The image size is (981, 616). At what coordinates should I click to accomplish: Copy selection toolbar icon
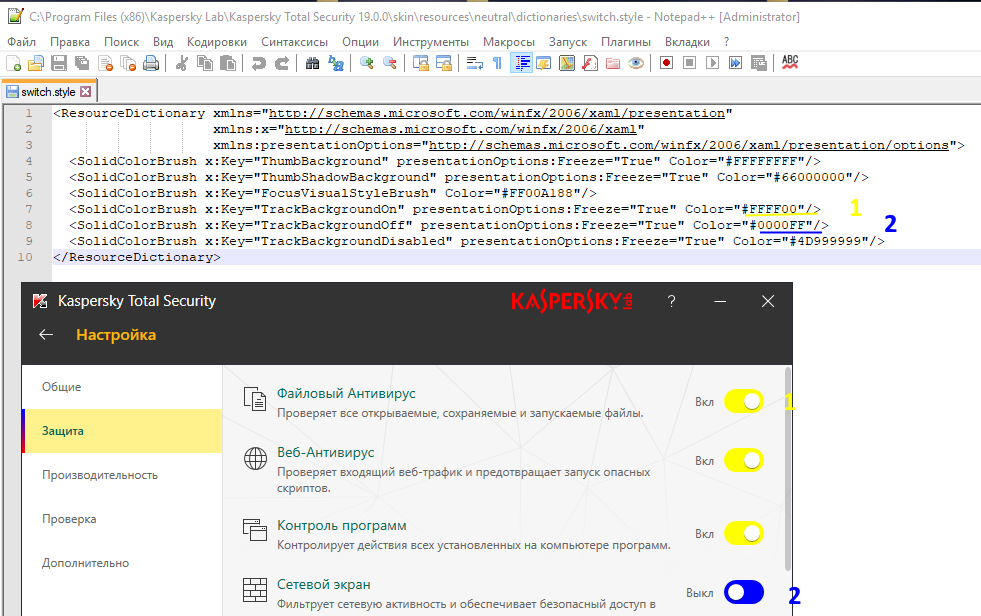pos(205,63)
